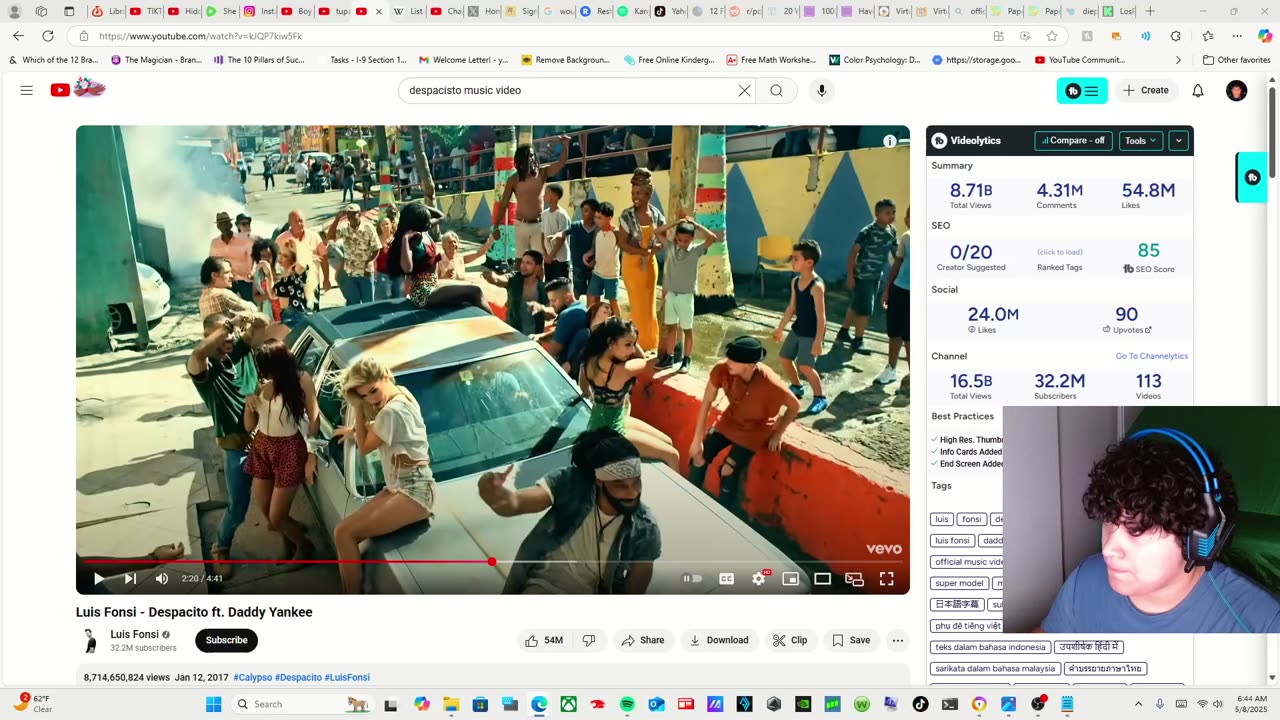
Task: Select "sarikata dalam bahasa malaysia" tag
Action: click(x=995, y=668)
